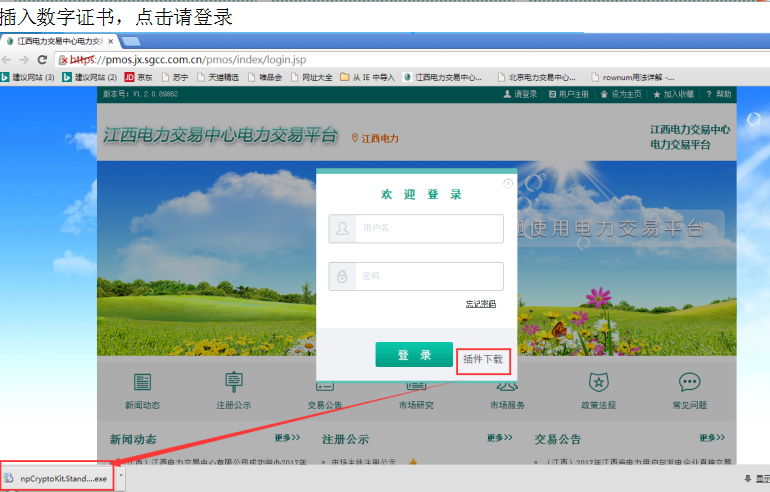This screenshot has width=770, height=492.
Task: Click the 新闻动态 news icon
Action: (x=142, y=383)
